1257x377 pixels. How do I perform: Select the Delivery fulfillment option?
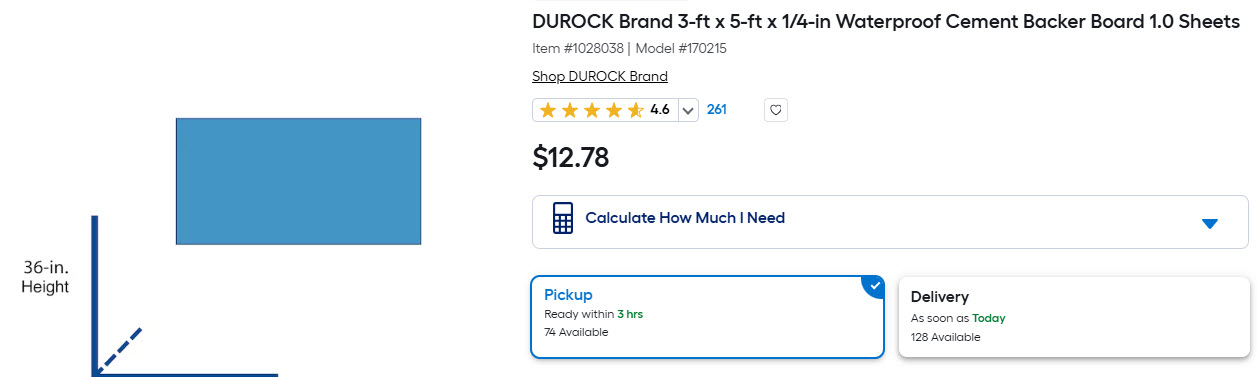coord(1073,316)
